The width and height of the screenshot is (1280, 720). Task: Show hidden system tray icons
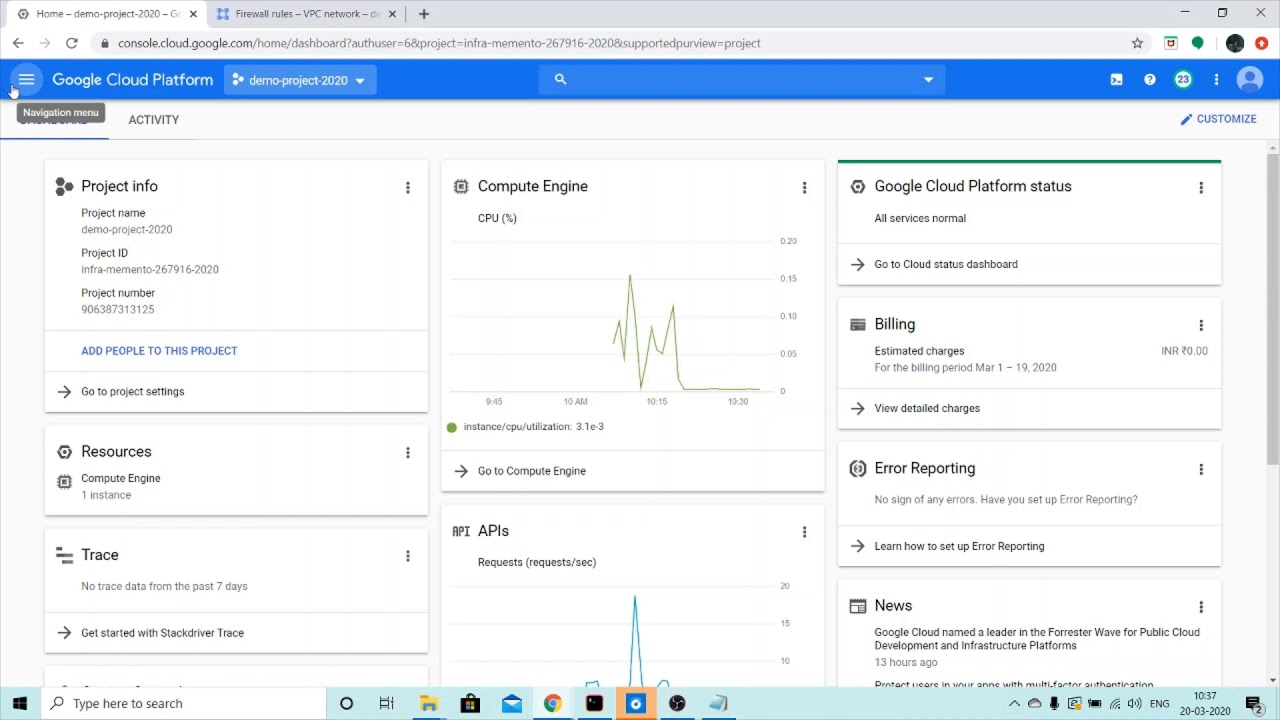1014,703
